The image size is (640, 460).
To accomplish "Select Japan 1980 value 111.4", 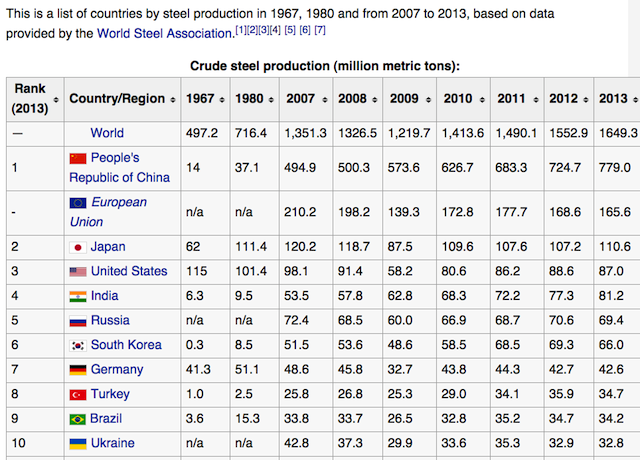I will point(251,247).
